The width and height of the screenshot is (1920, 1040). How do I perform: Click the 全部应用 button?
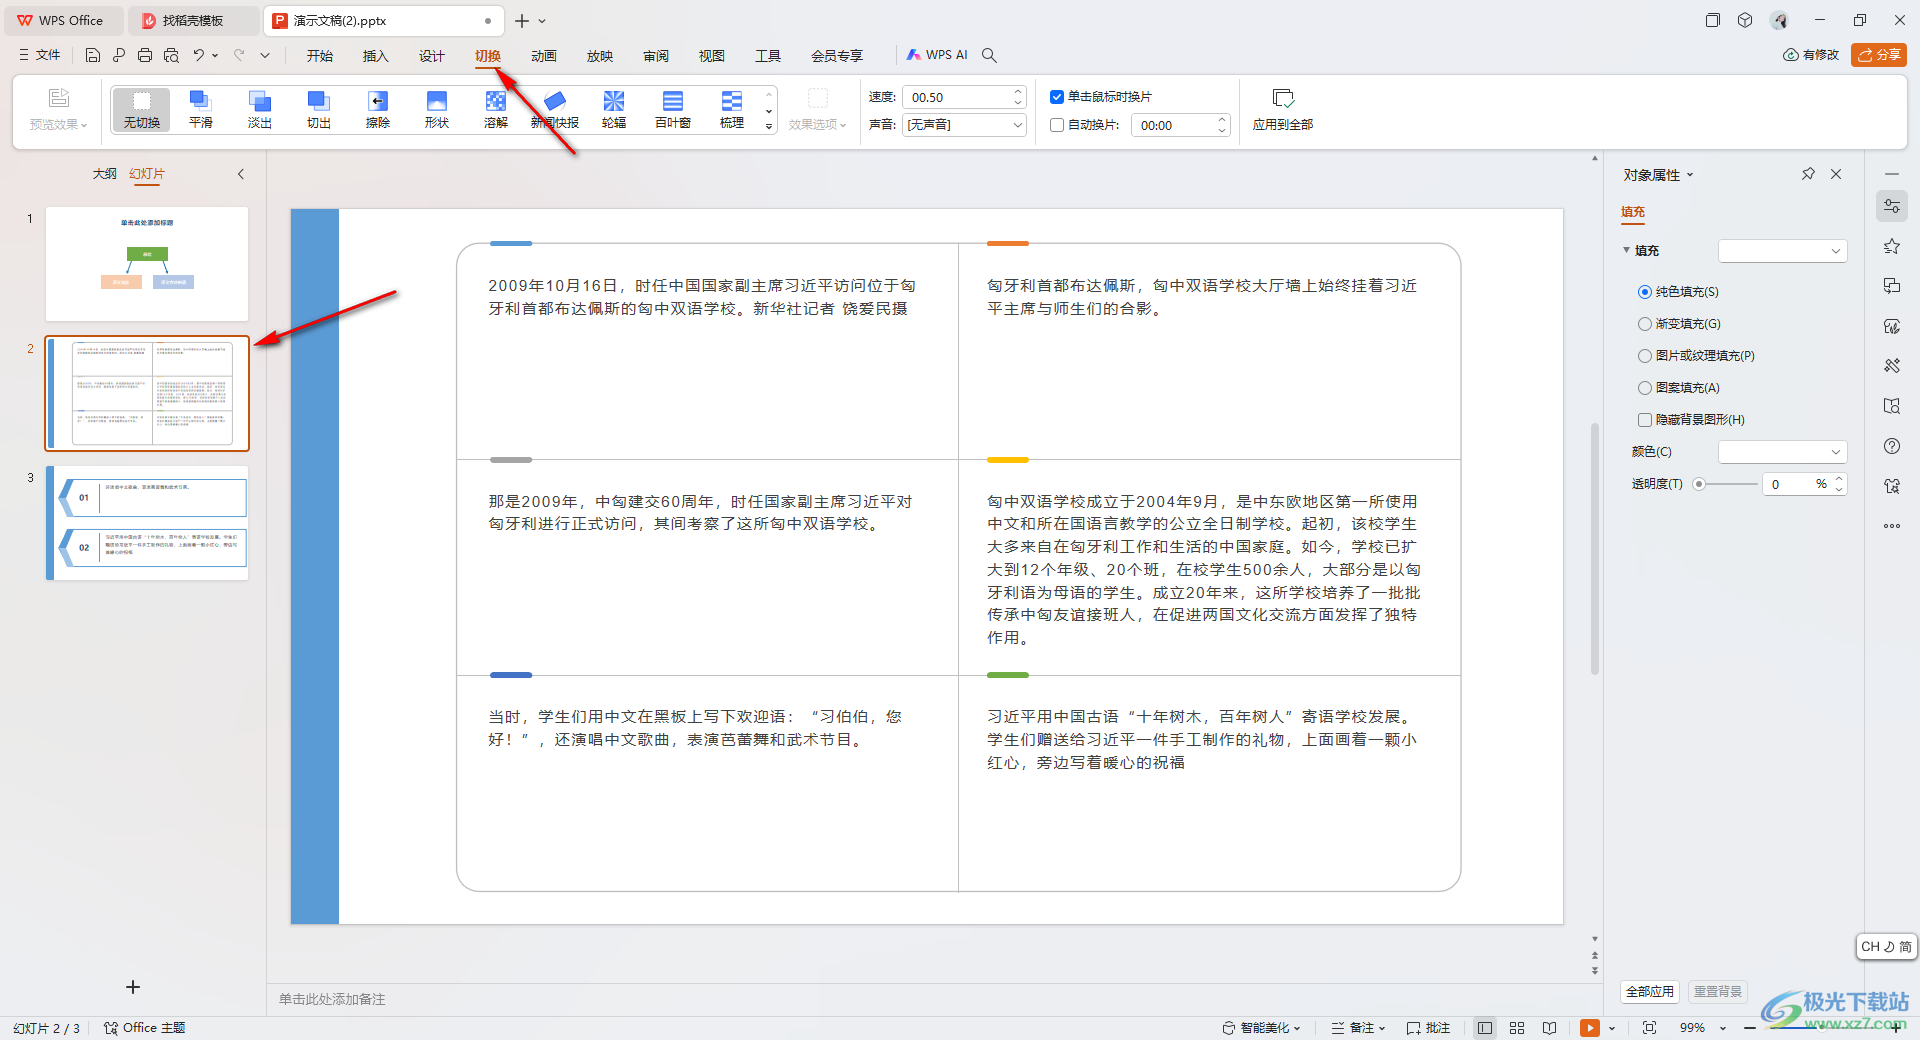1650,992
